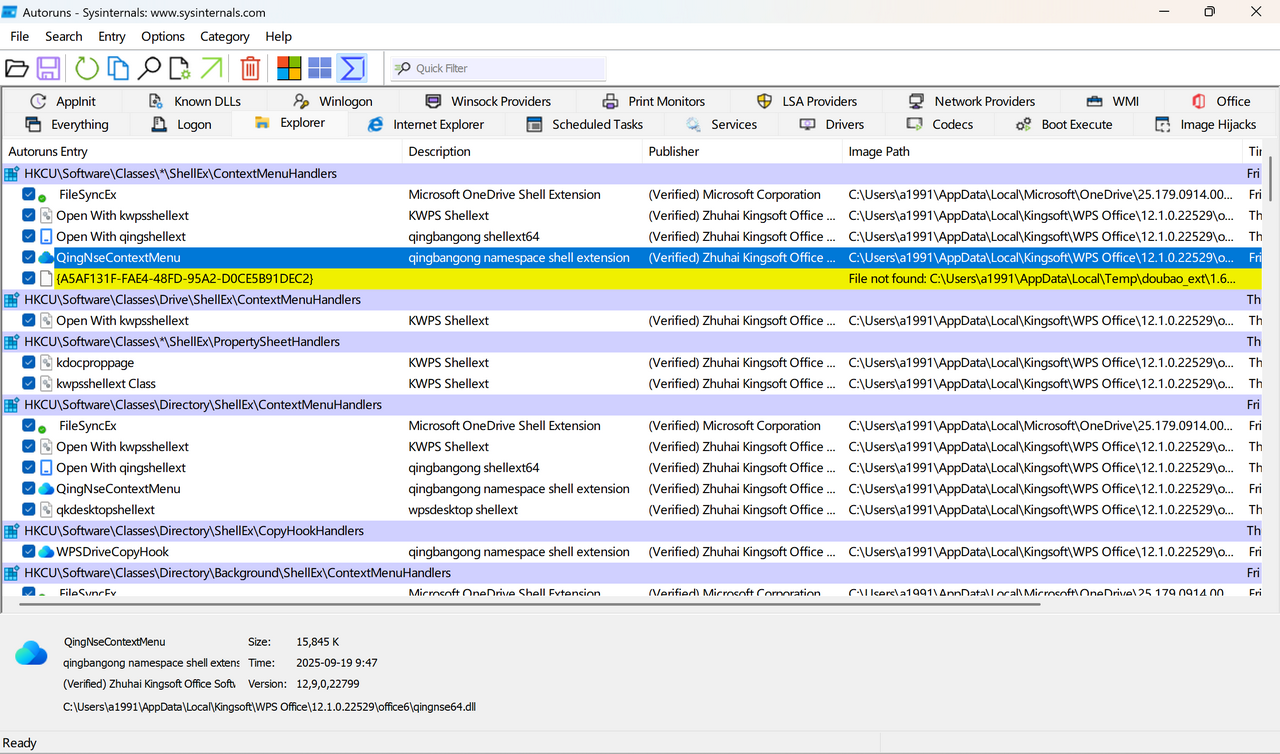Click the Copy toolbar icon
1280x754 pixels.
(x=118, y=68)
